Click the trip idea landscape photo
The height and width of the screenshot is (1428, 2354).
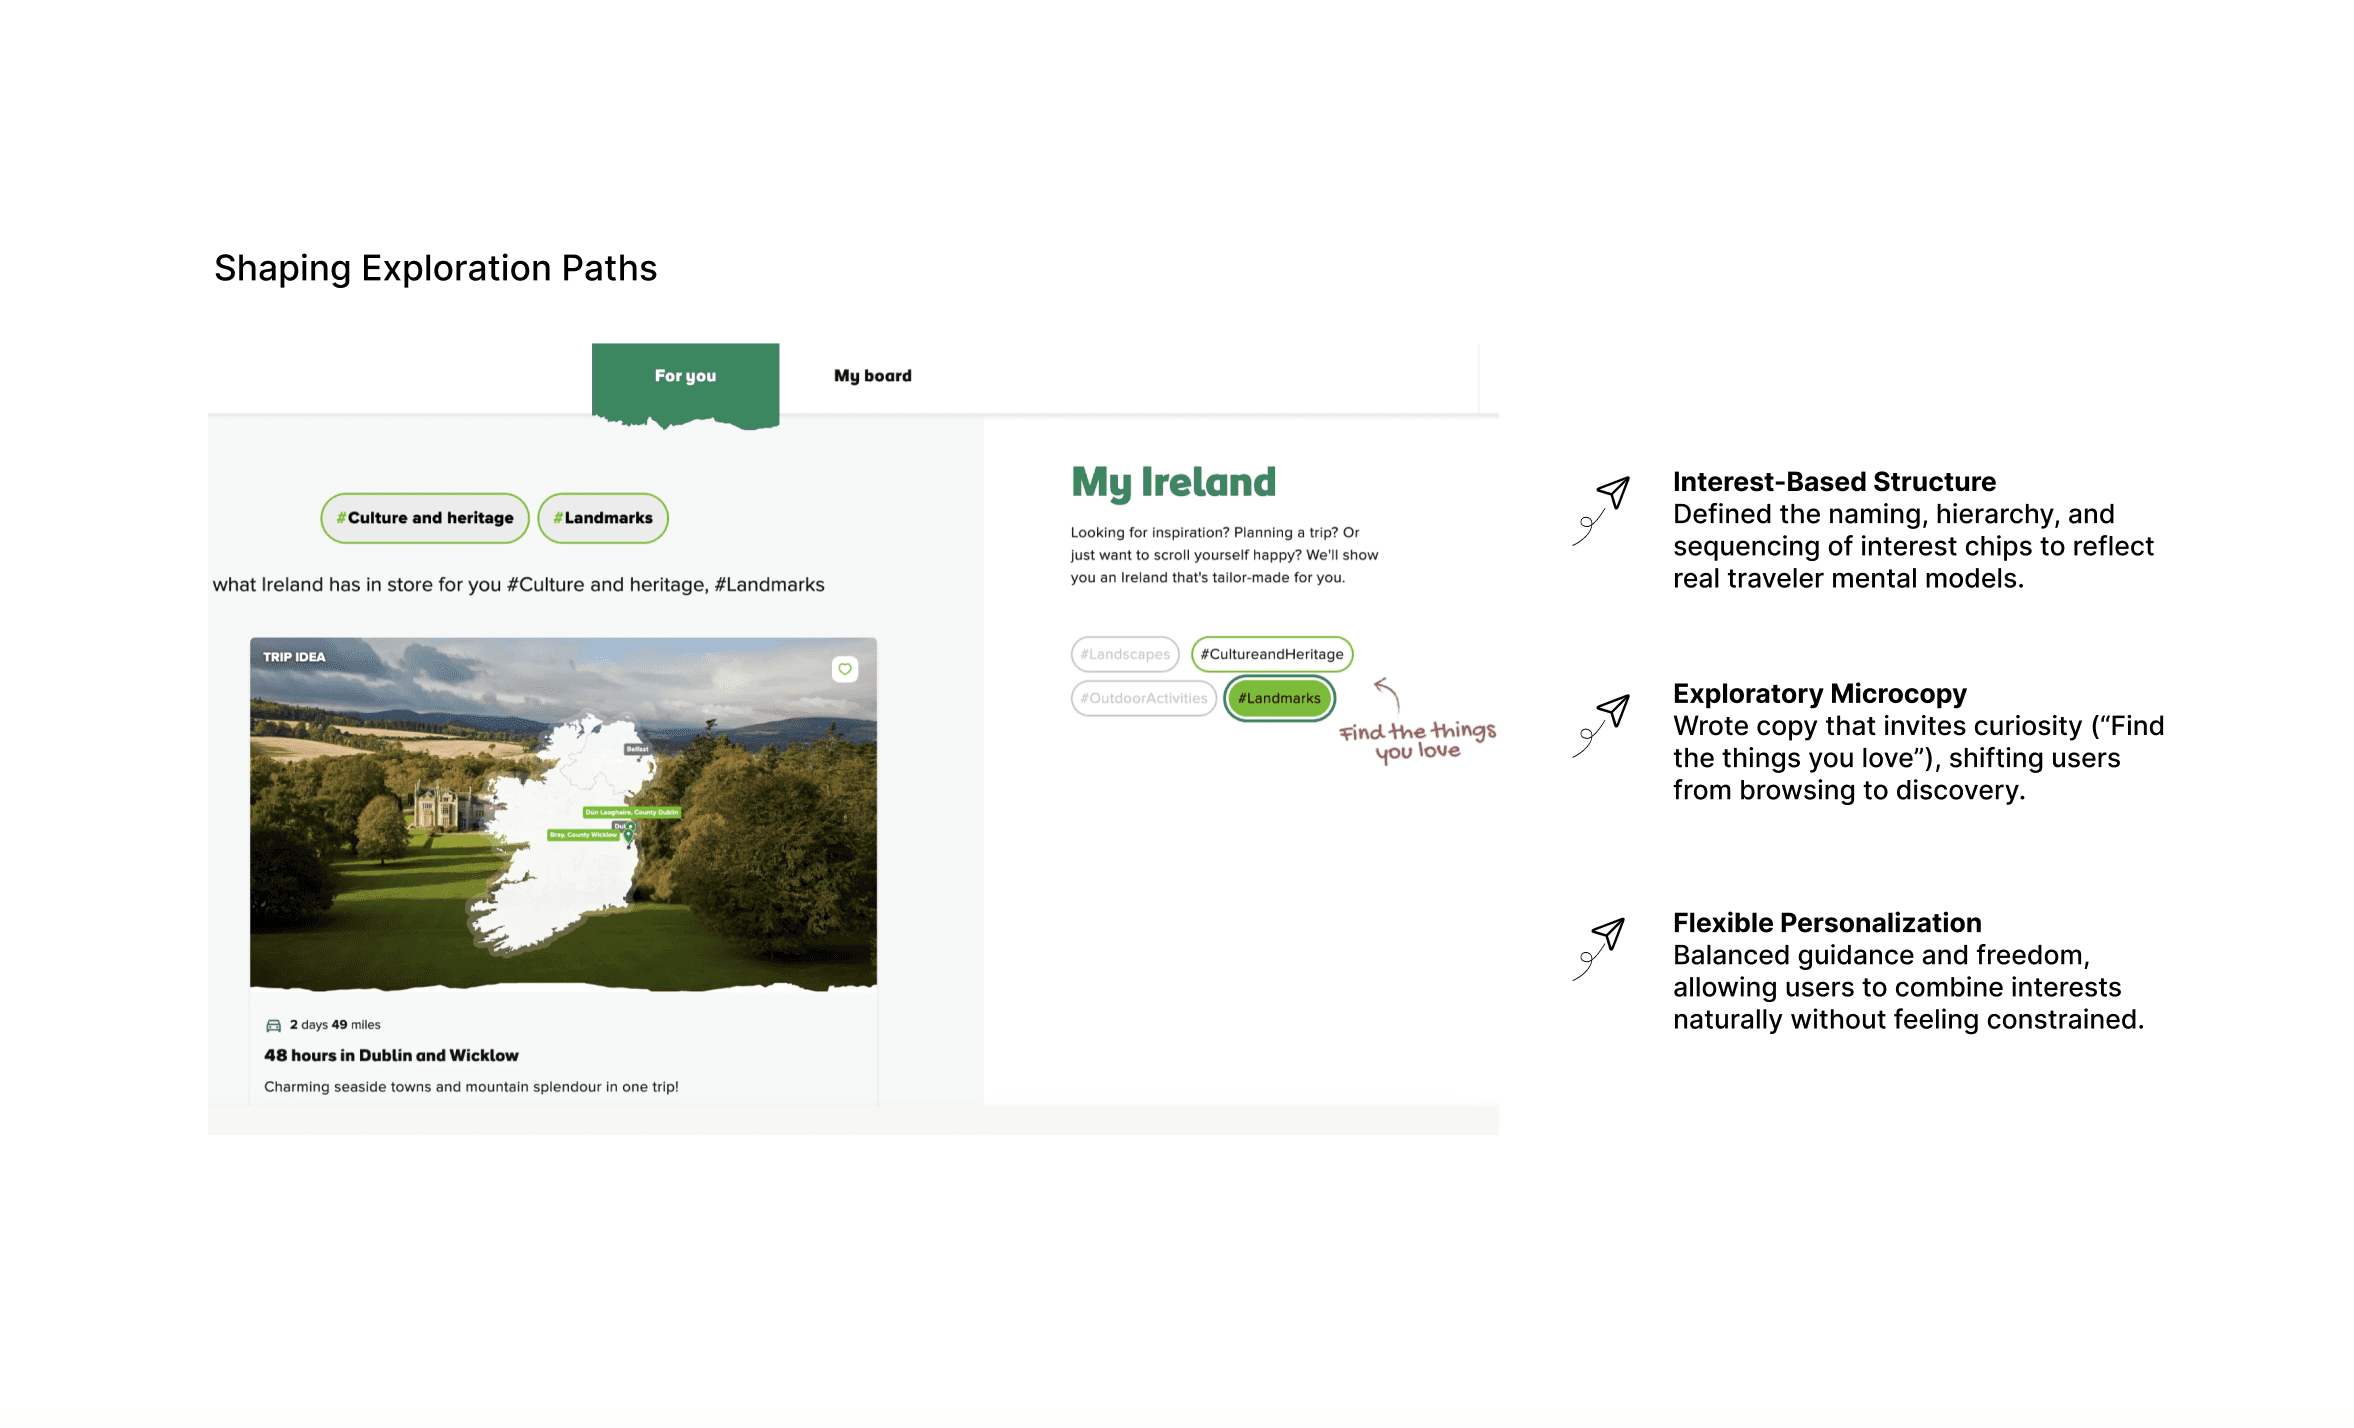(380, 870)
